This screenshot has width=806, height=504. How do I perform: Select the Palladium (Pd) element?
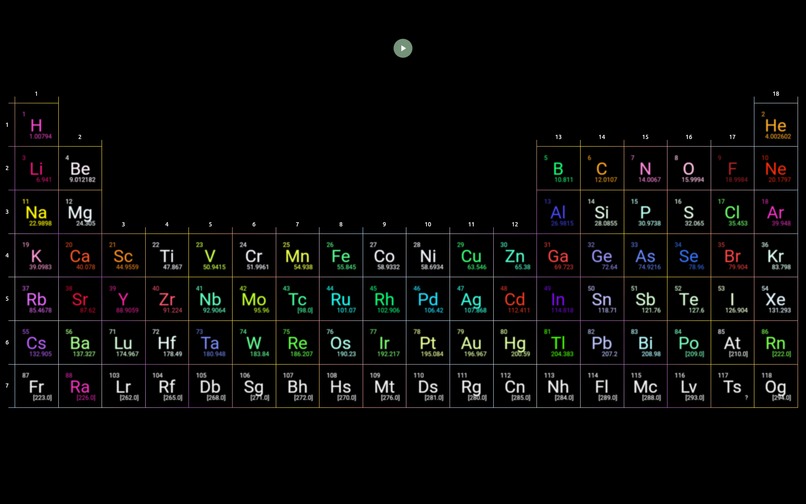(428, 299)
